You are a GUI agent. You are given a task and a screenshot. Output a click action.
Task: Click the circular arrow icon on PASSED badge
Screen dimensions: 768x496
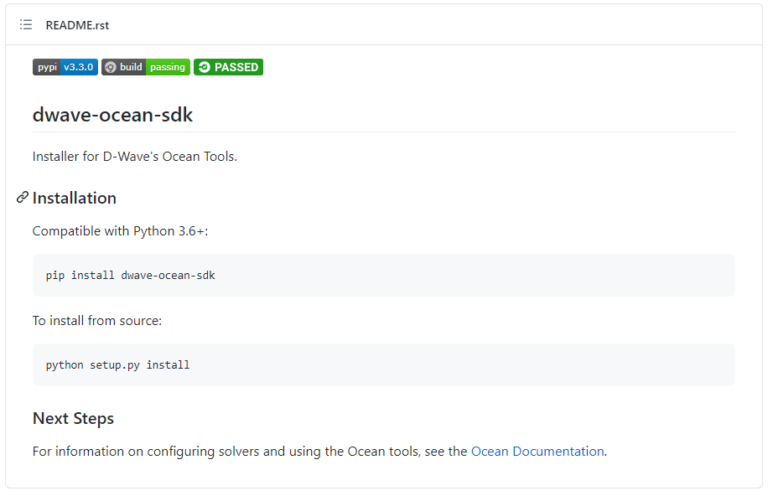coord(204,67)
